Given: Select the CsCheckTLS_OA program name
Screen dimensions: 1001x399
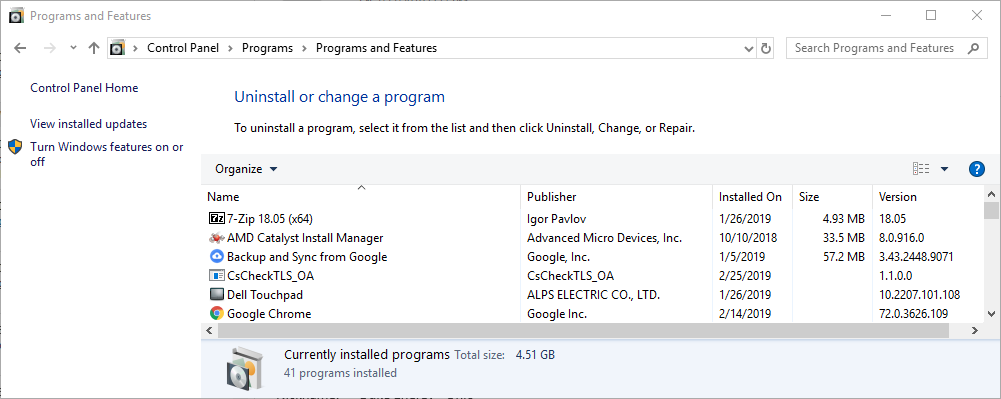Looking at the screenshot, I should coord(270,276).
